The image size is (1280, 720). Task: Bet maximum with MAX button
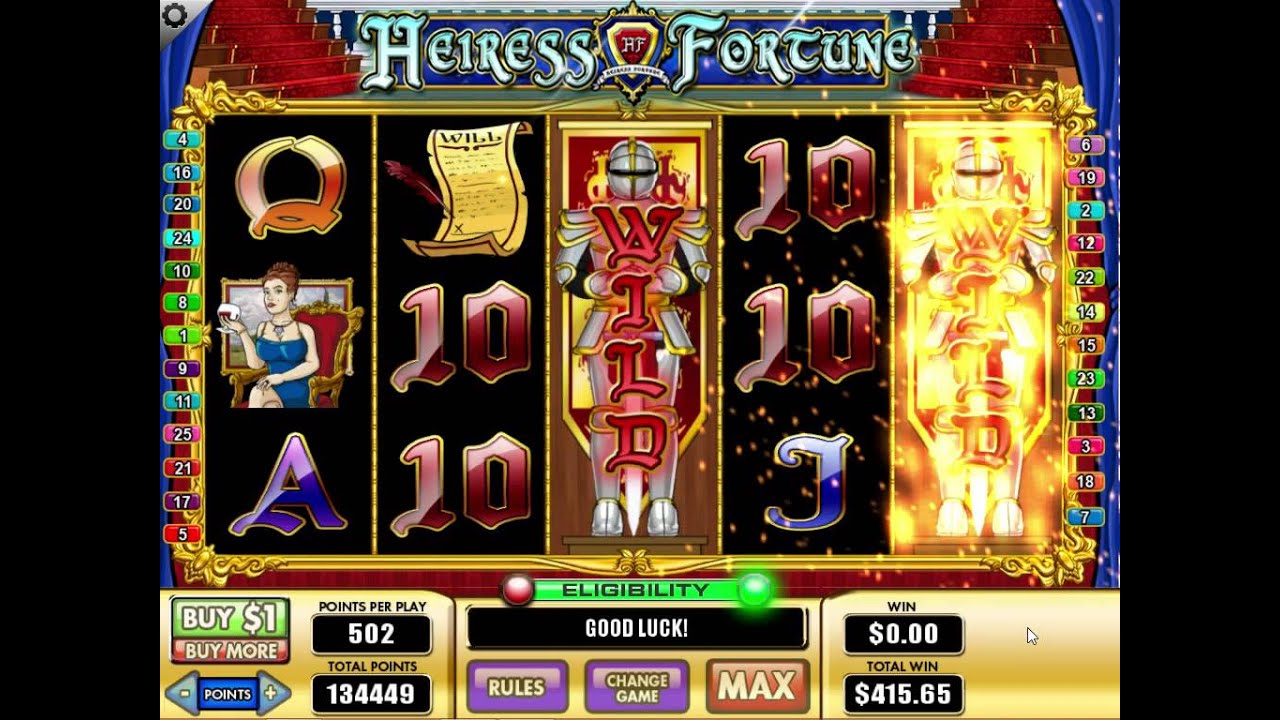tap(757, 686)
